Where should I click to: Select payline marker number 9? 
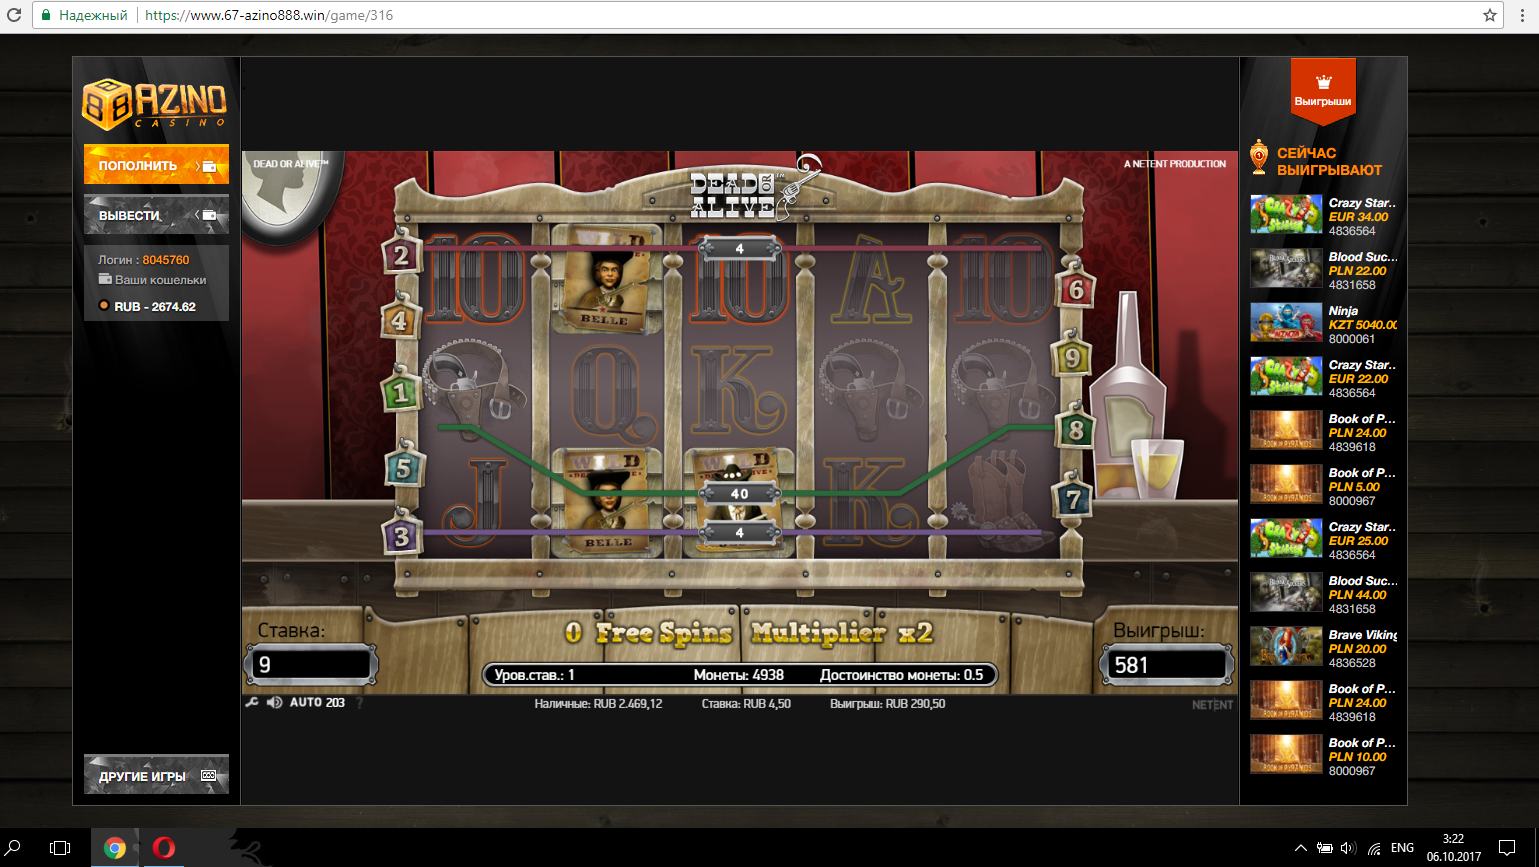pyautogui.click(x=1072, y=357)
